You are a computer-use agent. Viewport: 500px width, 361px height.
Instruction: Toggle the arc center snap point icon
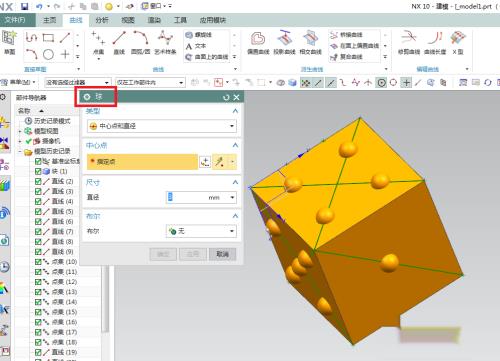tap(381, 82)
